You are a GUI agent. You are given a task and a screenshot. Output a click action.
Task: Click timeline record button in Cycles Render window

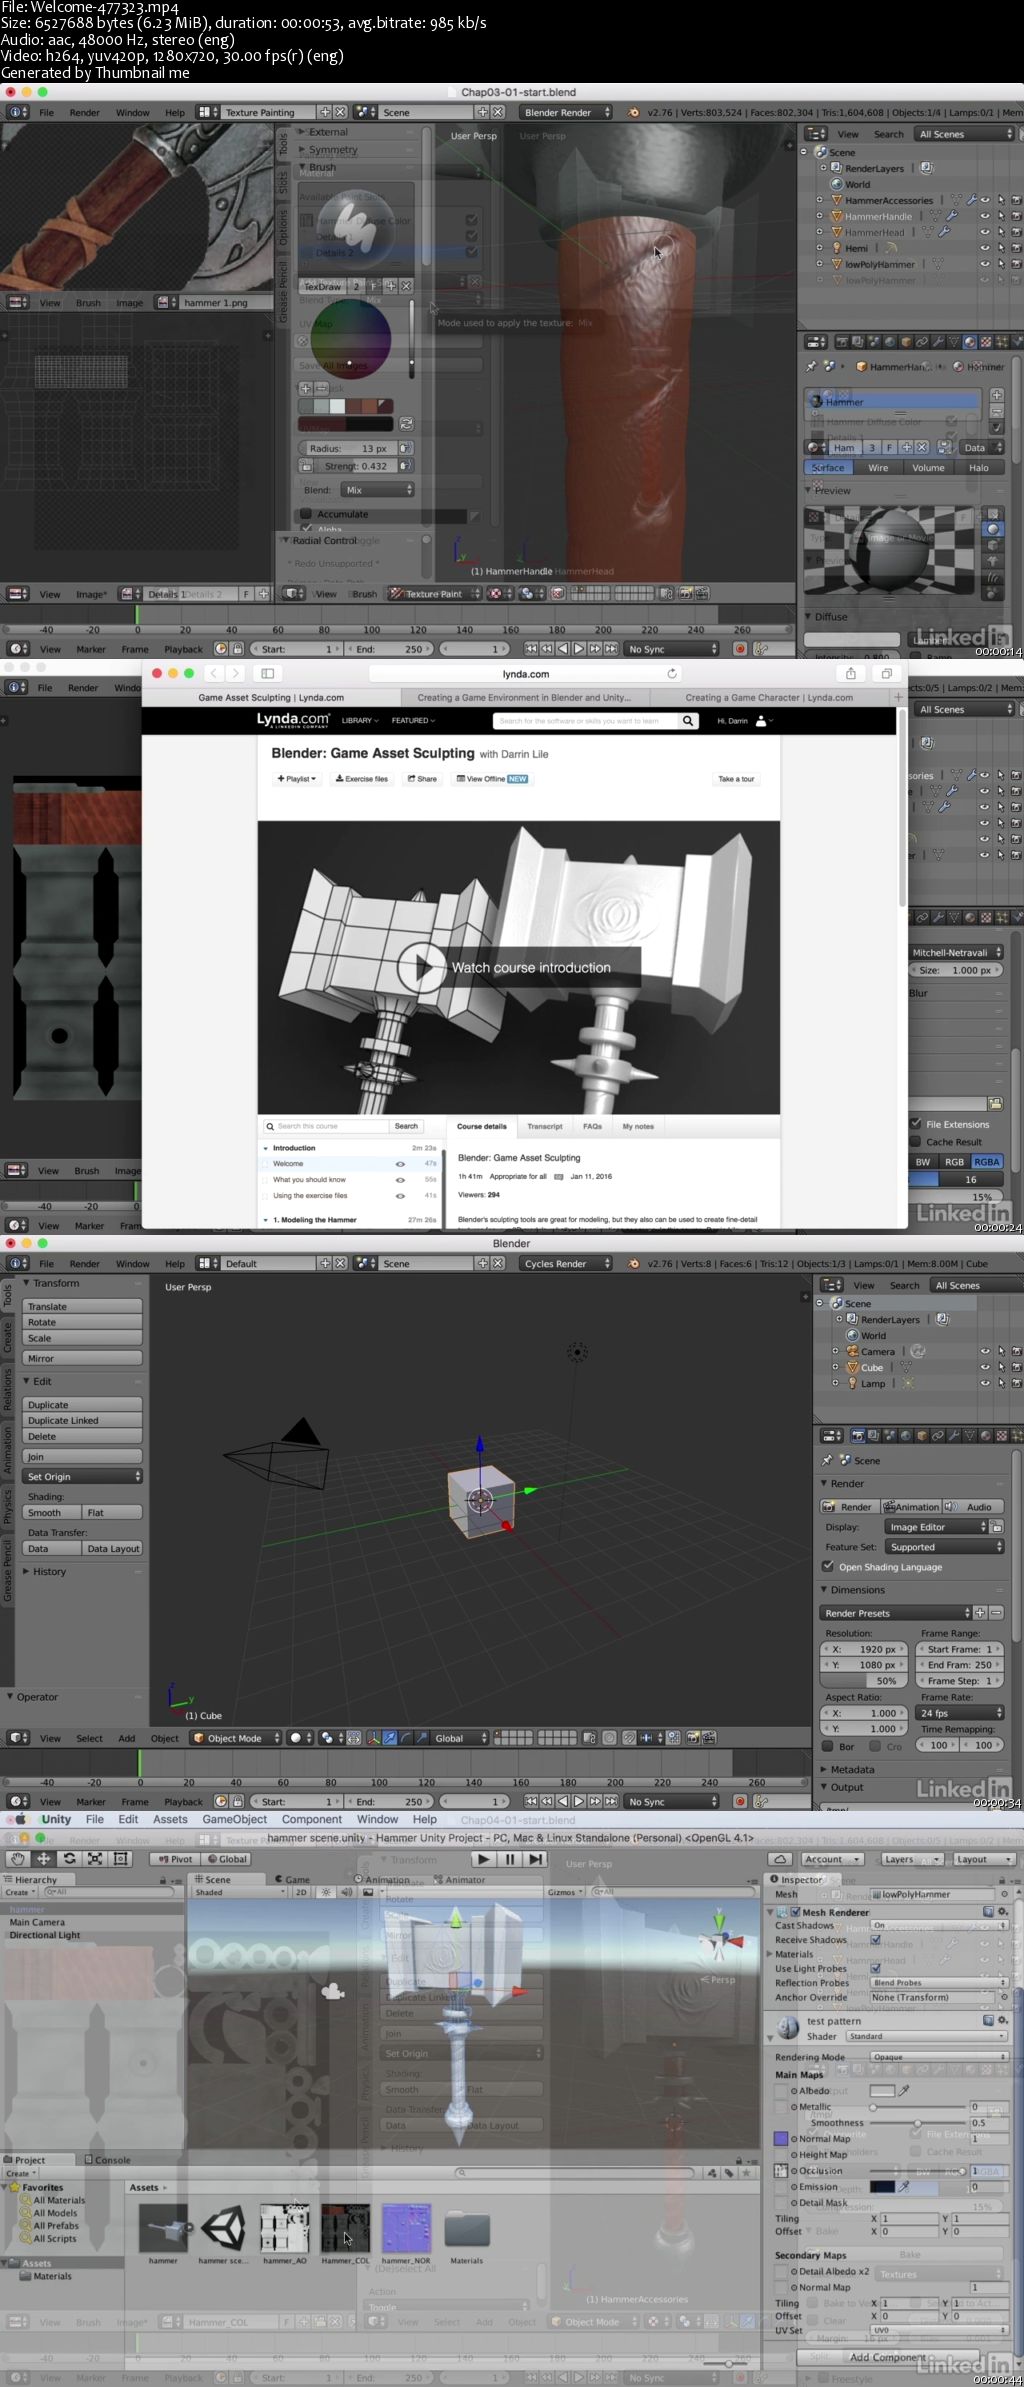click(740, 1801)
